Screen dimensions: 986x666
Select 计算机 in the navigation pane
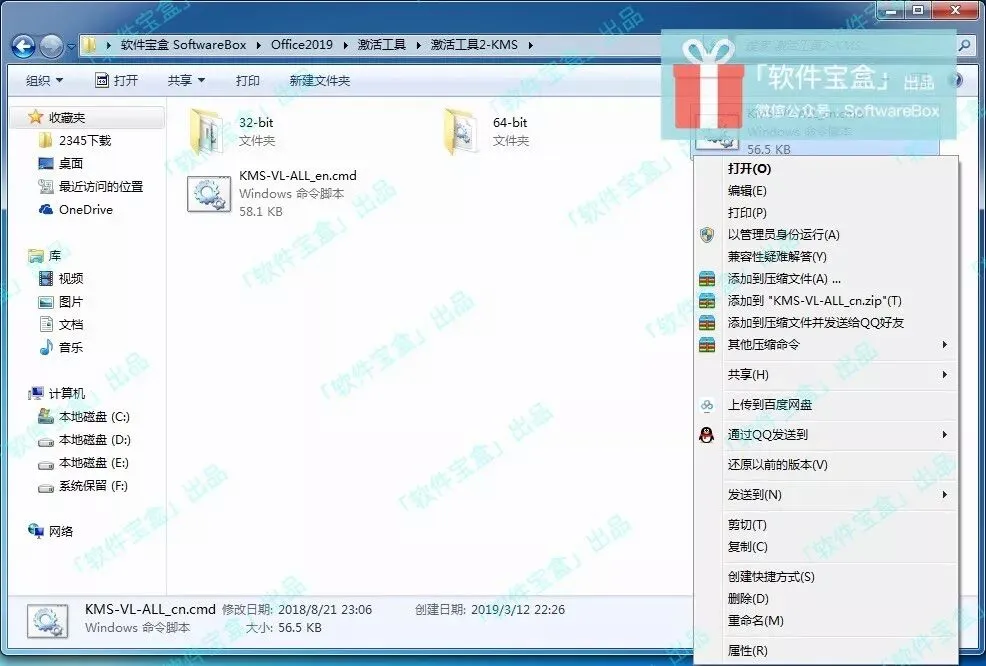click(56, 394)
